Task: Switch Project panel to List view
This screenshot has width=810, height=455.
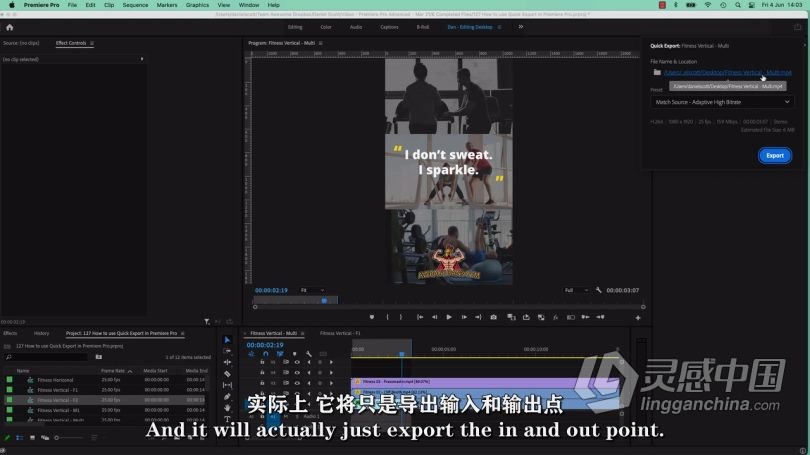Action: pos(20,437)
